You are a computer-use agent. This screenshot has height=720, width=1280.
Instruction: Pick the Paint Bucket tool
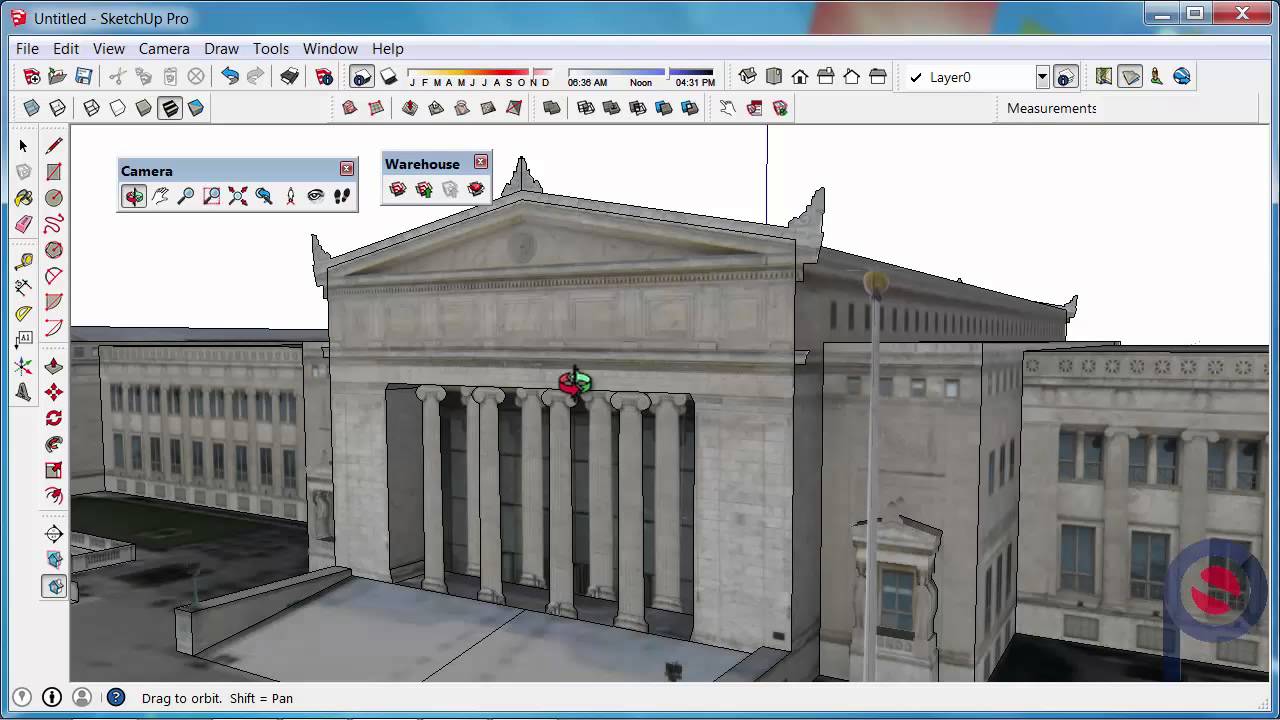(x=24, y=198)
